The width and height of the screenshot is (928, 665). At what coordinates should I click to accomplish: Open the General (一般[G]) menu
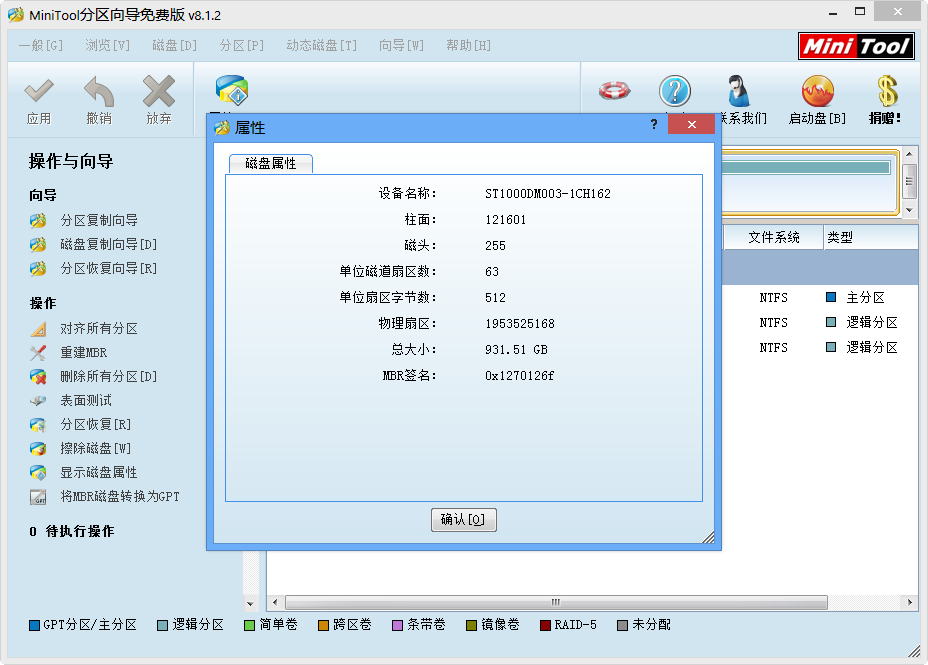coord(40,46)
